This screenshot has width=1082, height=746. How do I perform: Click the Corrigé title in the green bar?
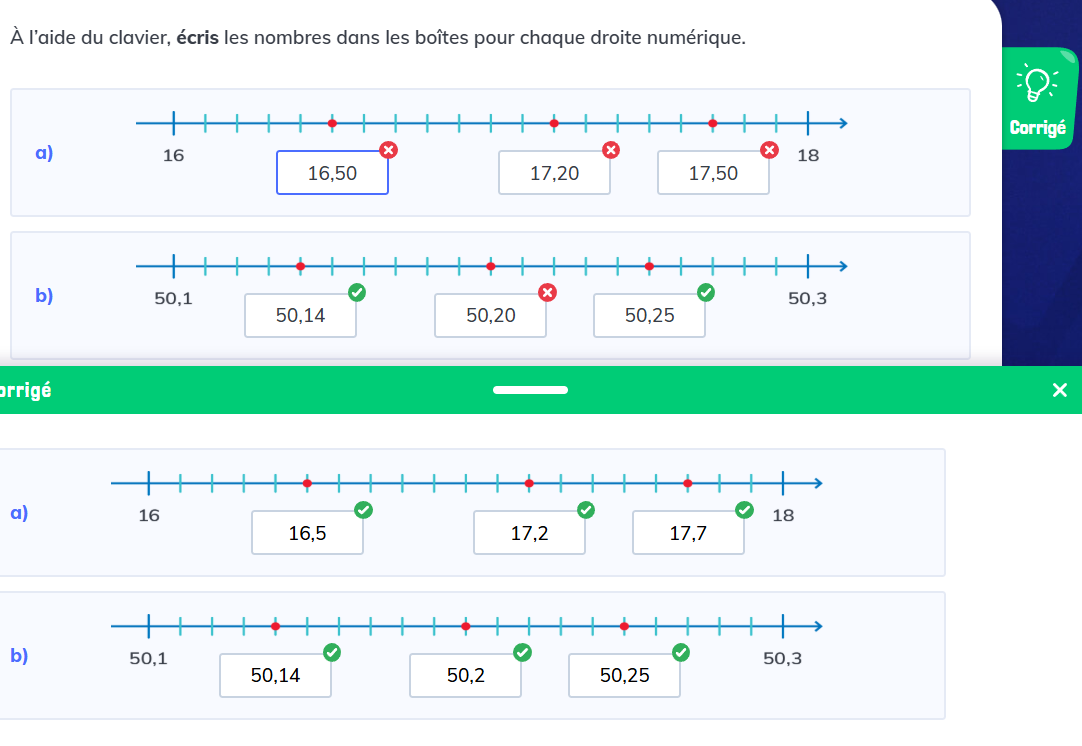(27, 390)
